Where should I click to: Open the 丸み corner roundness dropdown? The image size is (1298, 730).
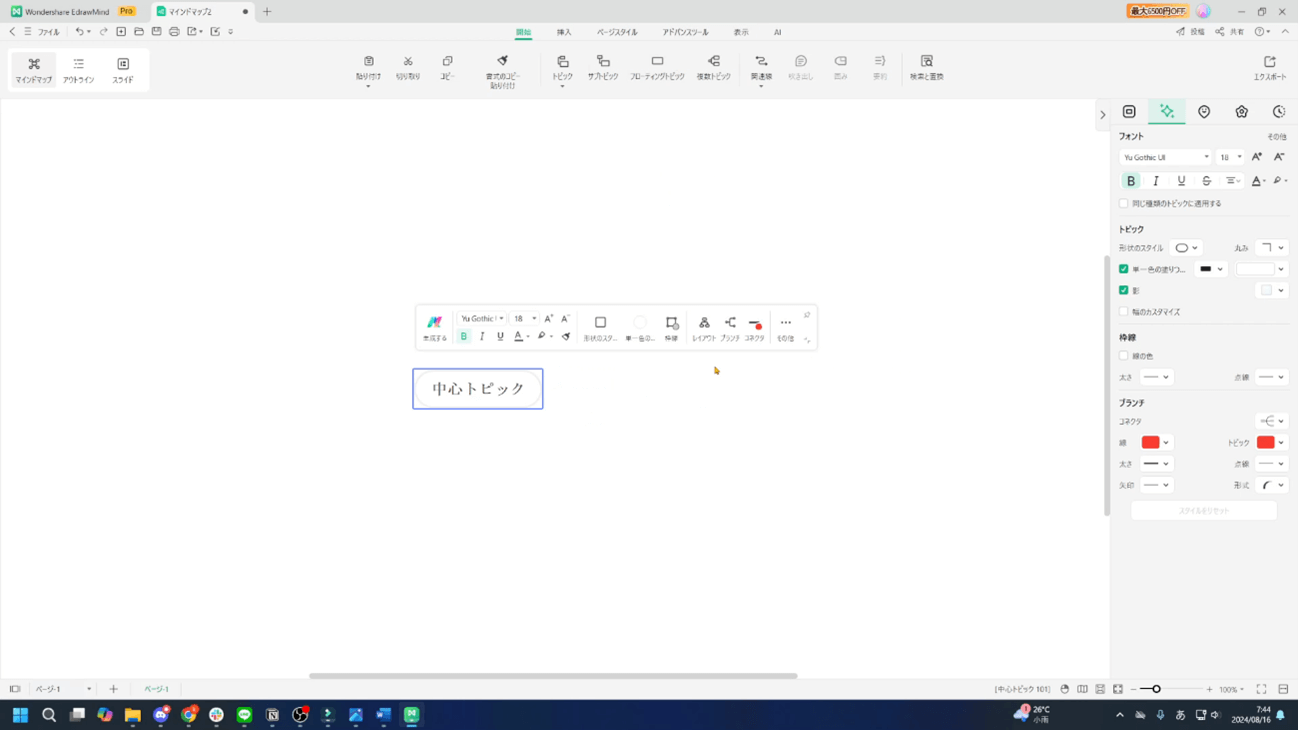click(x=1272, y=248)
